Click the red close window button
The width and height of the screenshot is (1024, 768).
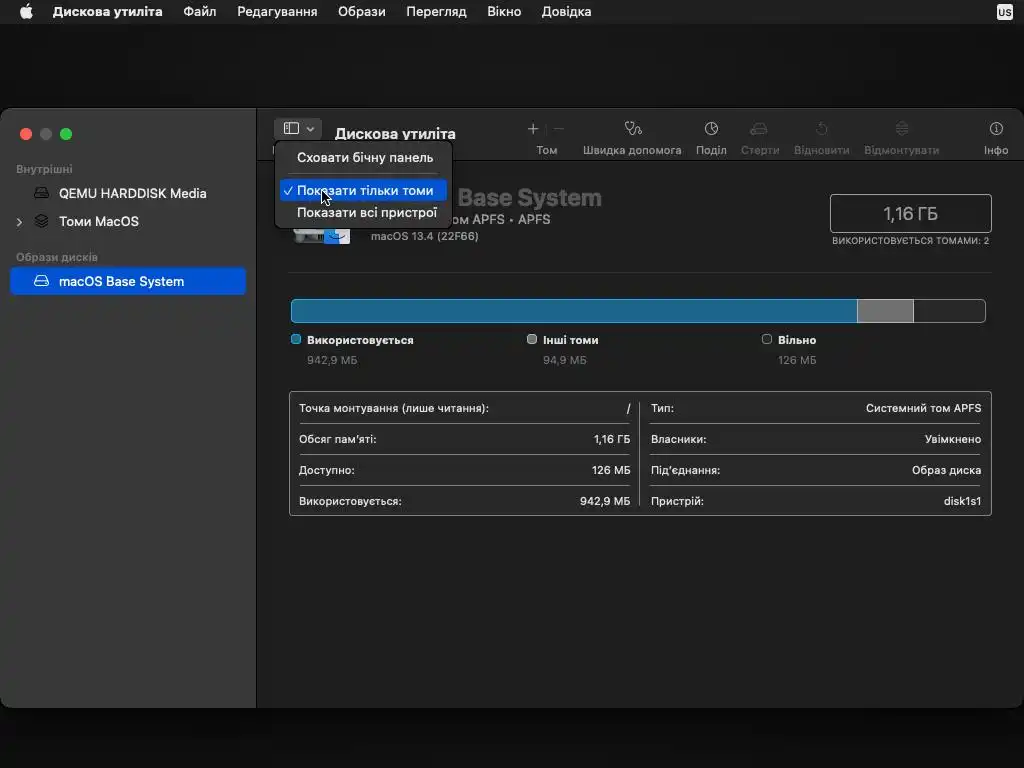click(x=26, y=134)
